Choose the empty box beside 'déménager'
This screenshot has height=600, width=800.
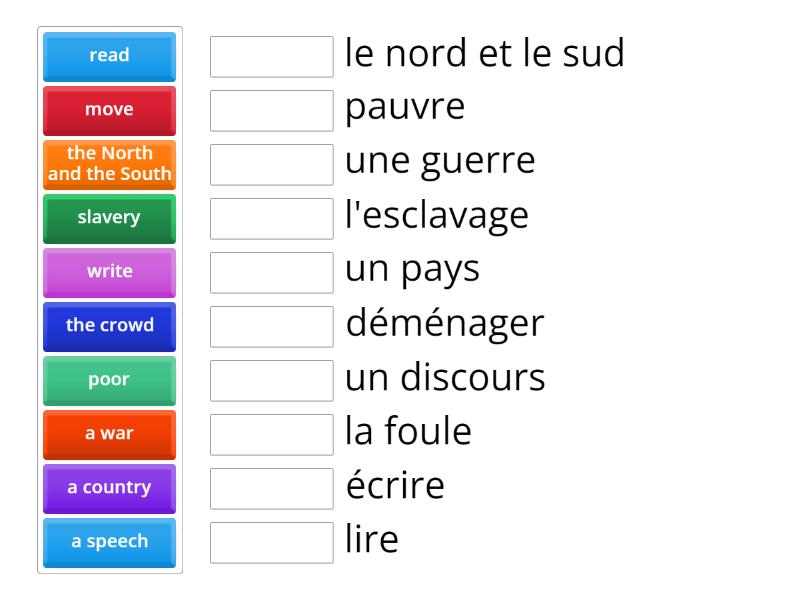point(272,327)
